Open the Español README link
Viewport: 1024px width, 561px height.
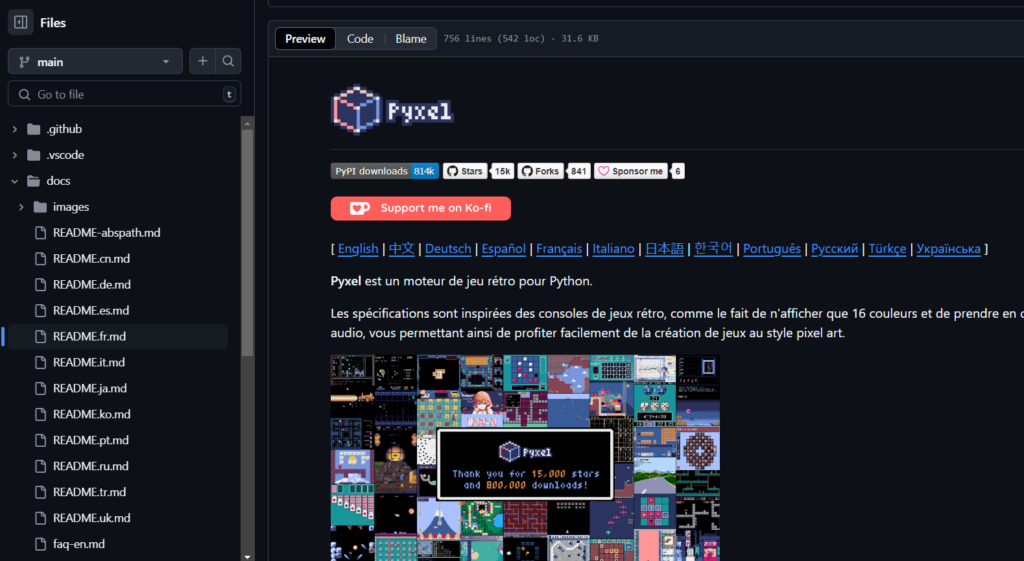tap(504, 249)
